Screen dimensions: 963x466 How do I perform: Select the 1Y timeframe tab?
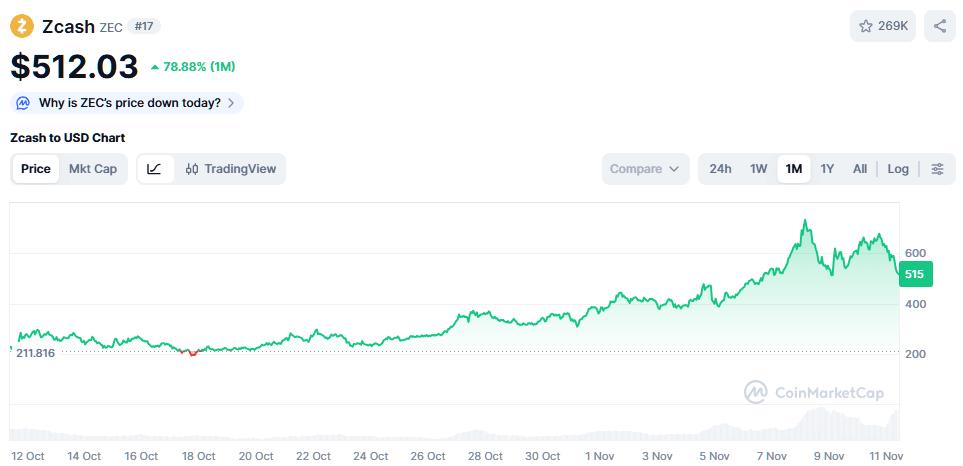(827, 169)
